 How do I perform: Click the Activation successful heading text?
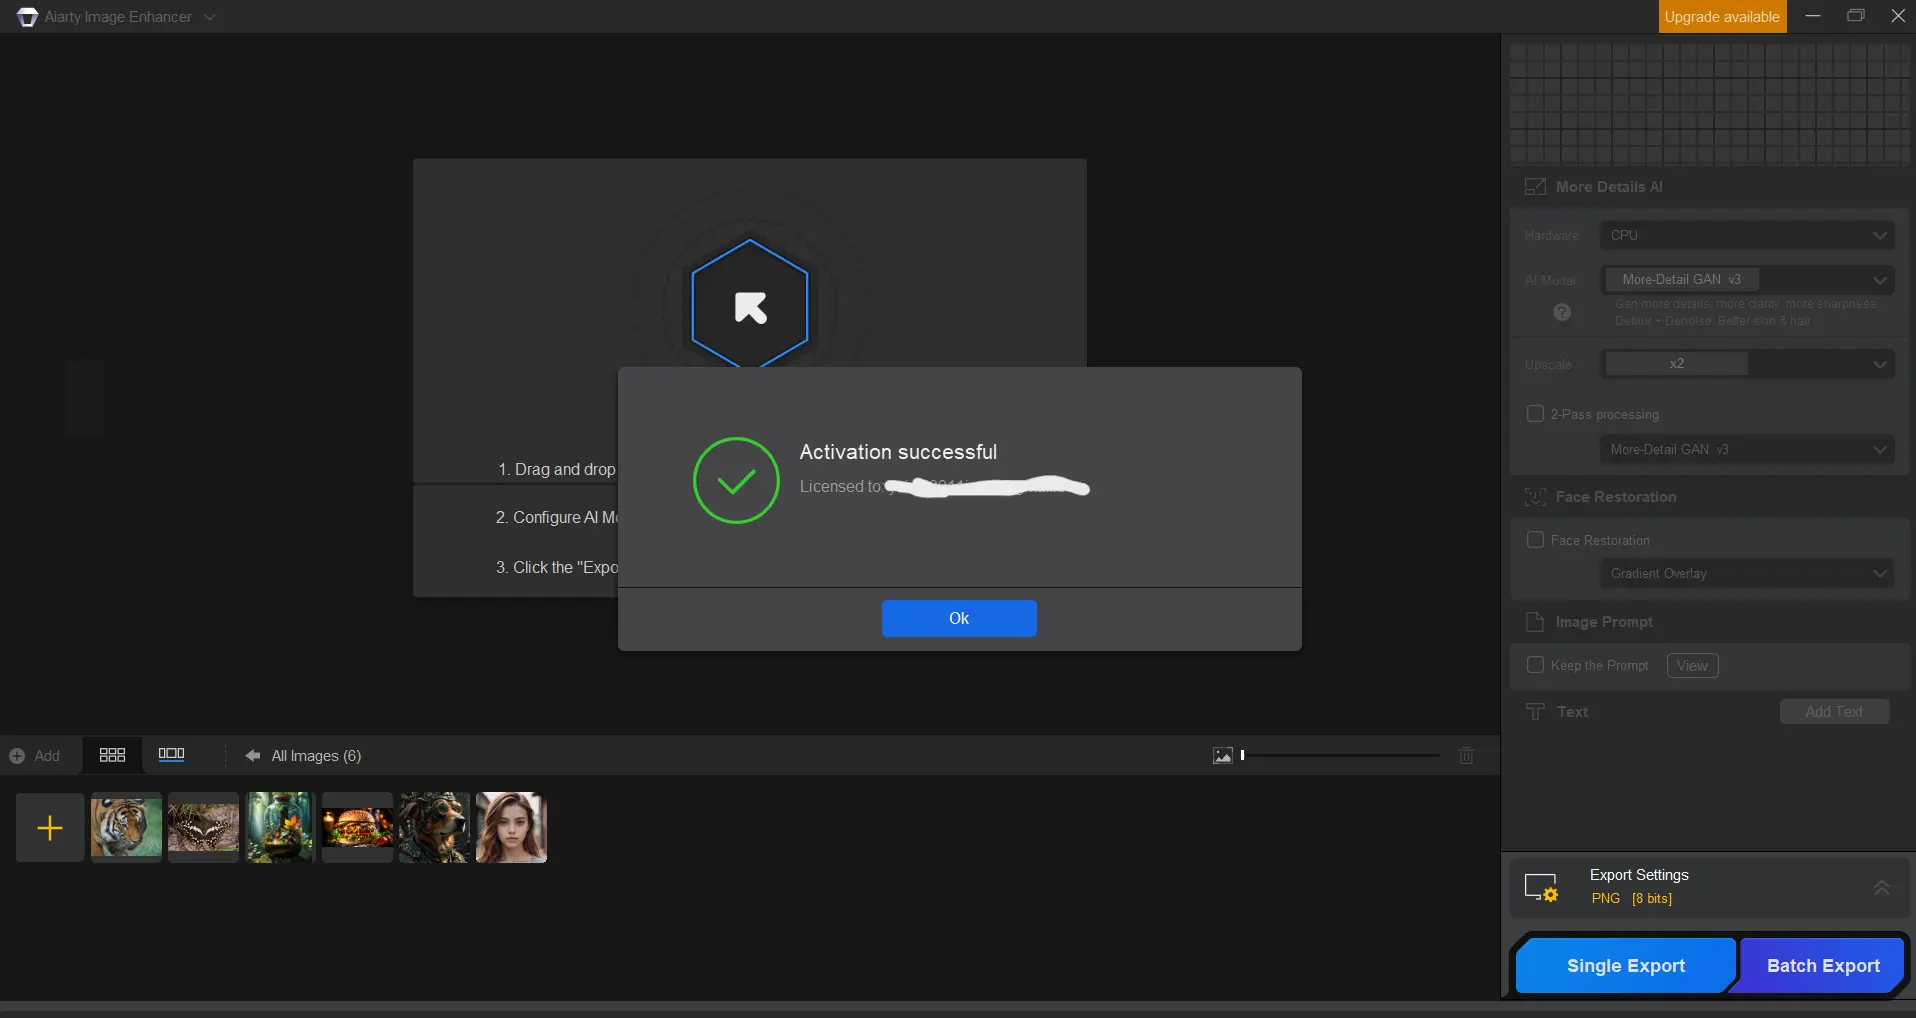(x=898, y=452)
